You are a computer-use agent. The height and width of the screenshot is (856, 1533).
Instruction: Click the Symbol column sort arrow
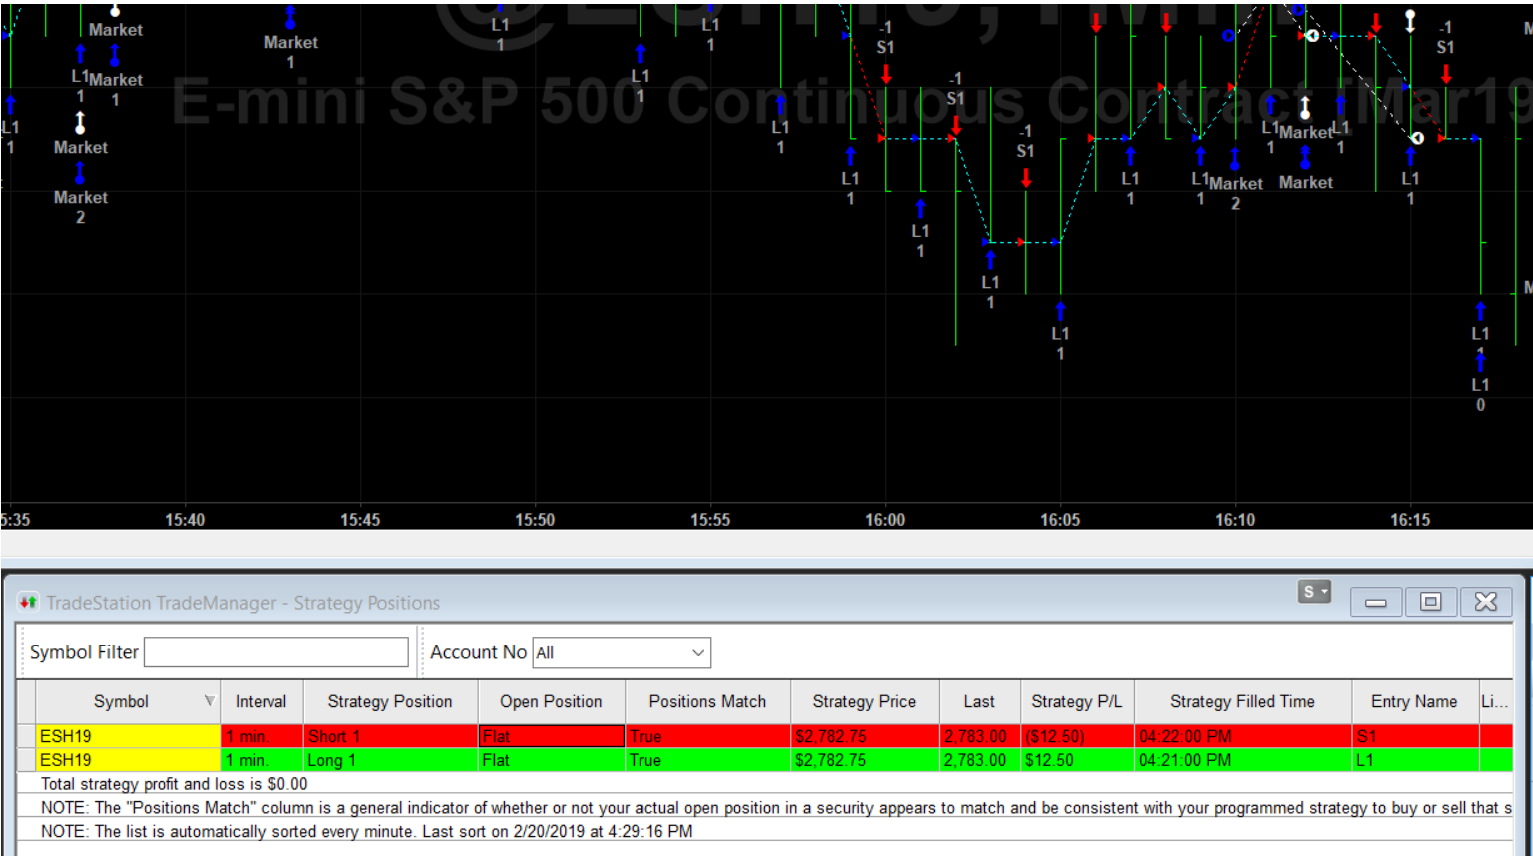pos(209,701)
